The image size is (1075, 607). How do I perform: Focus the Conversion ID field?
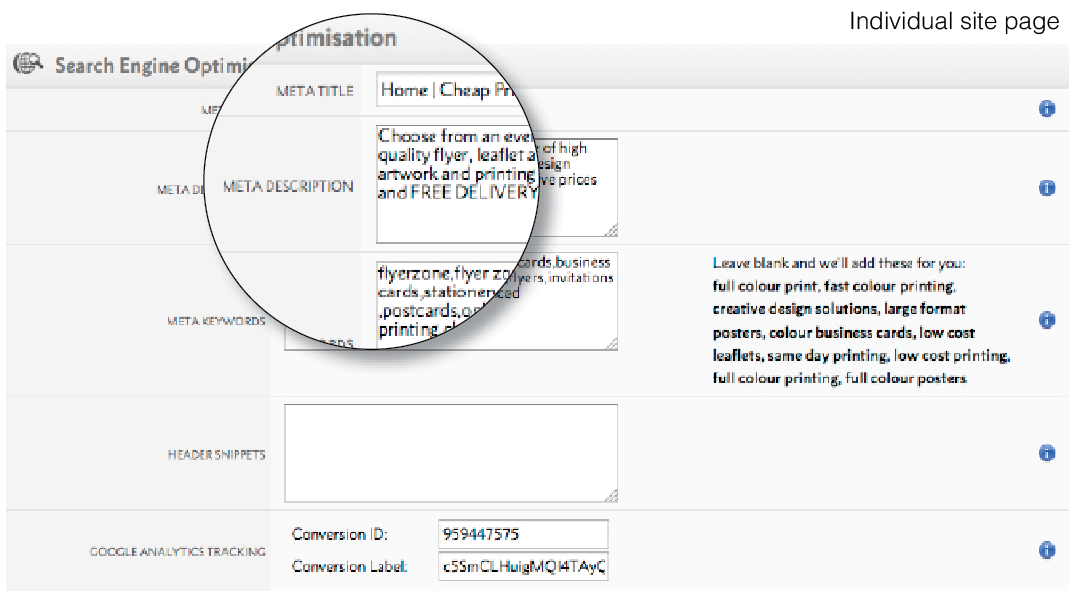(522, 534)
